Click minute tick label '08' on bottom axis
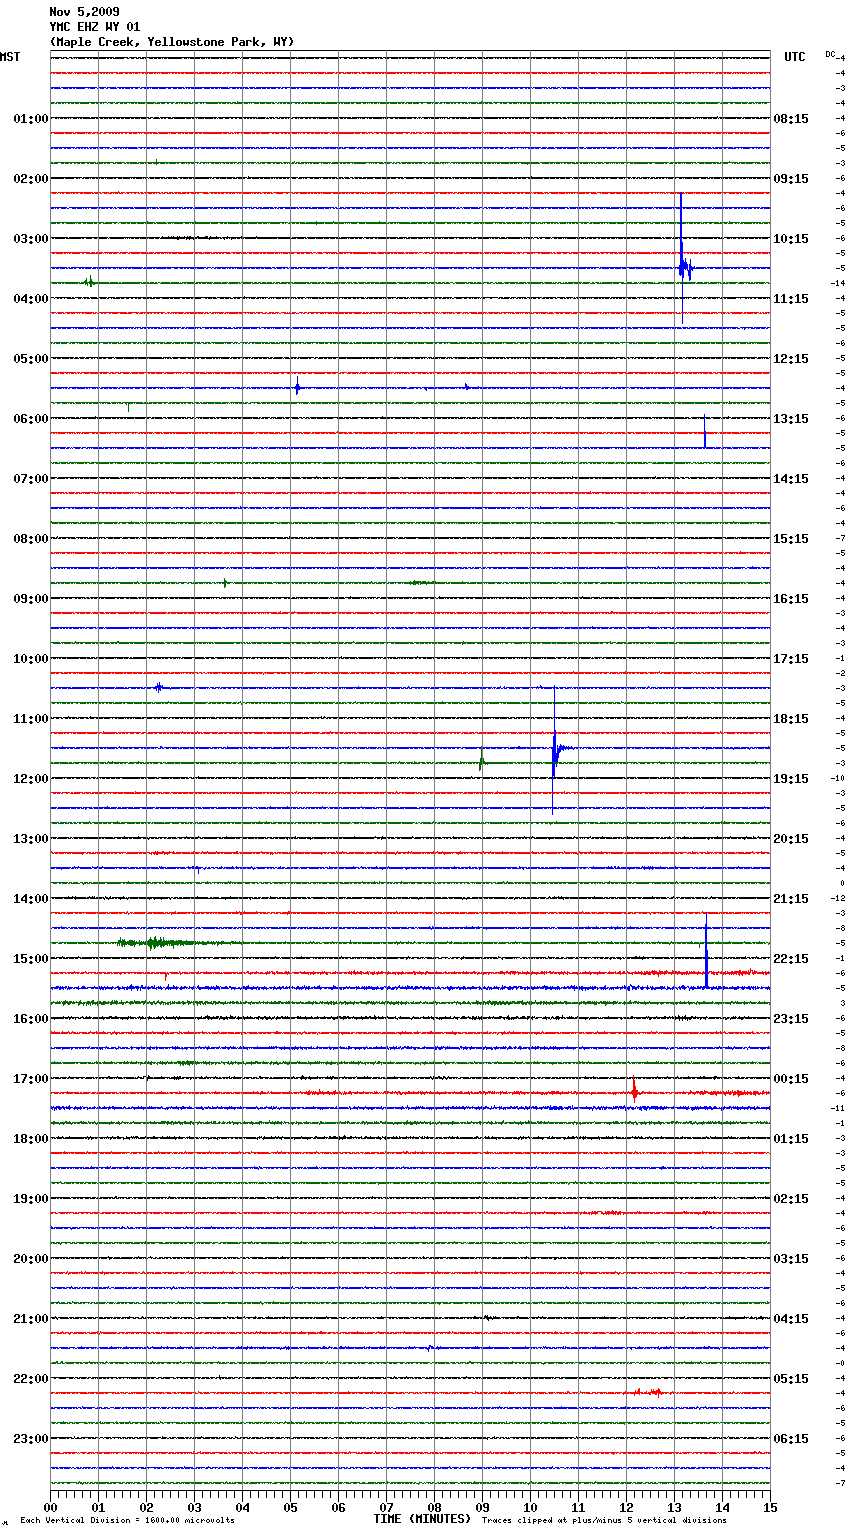 435,1507
